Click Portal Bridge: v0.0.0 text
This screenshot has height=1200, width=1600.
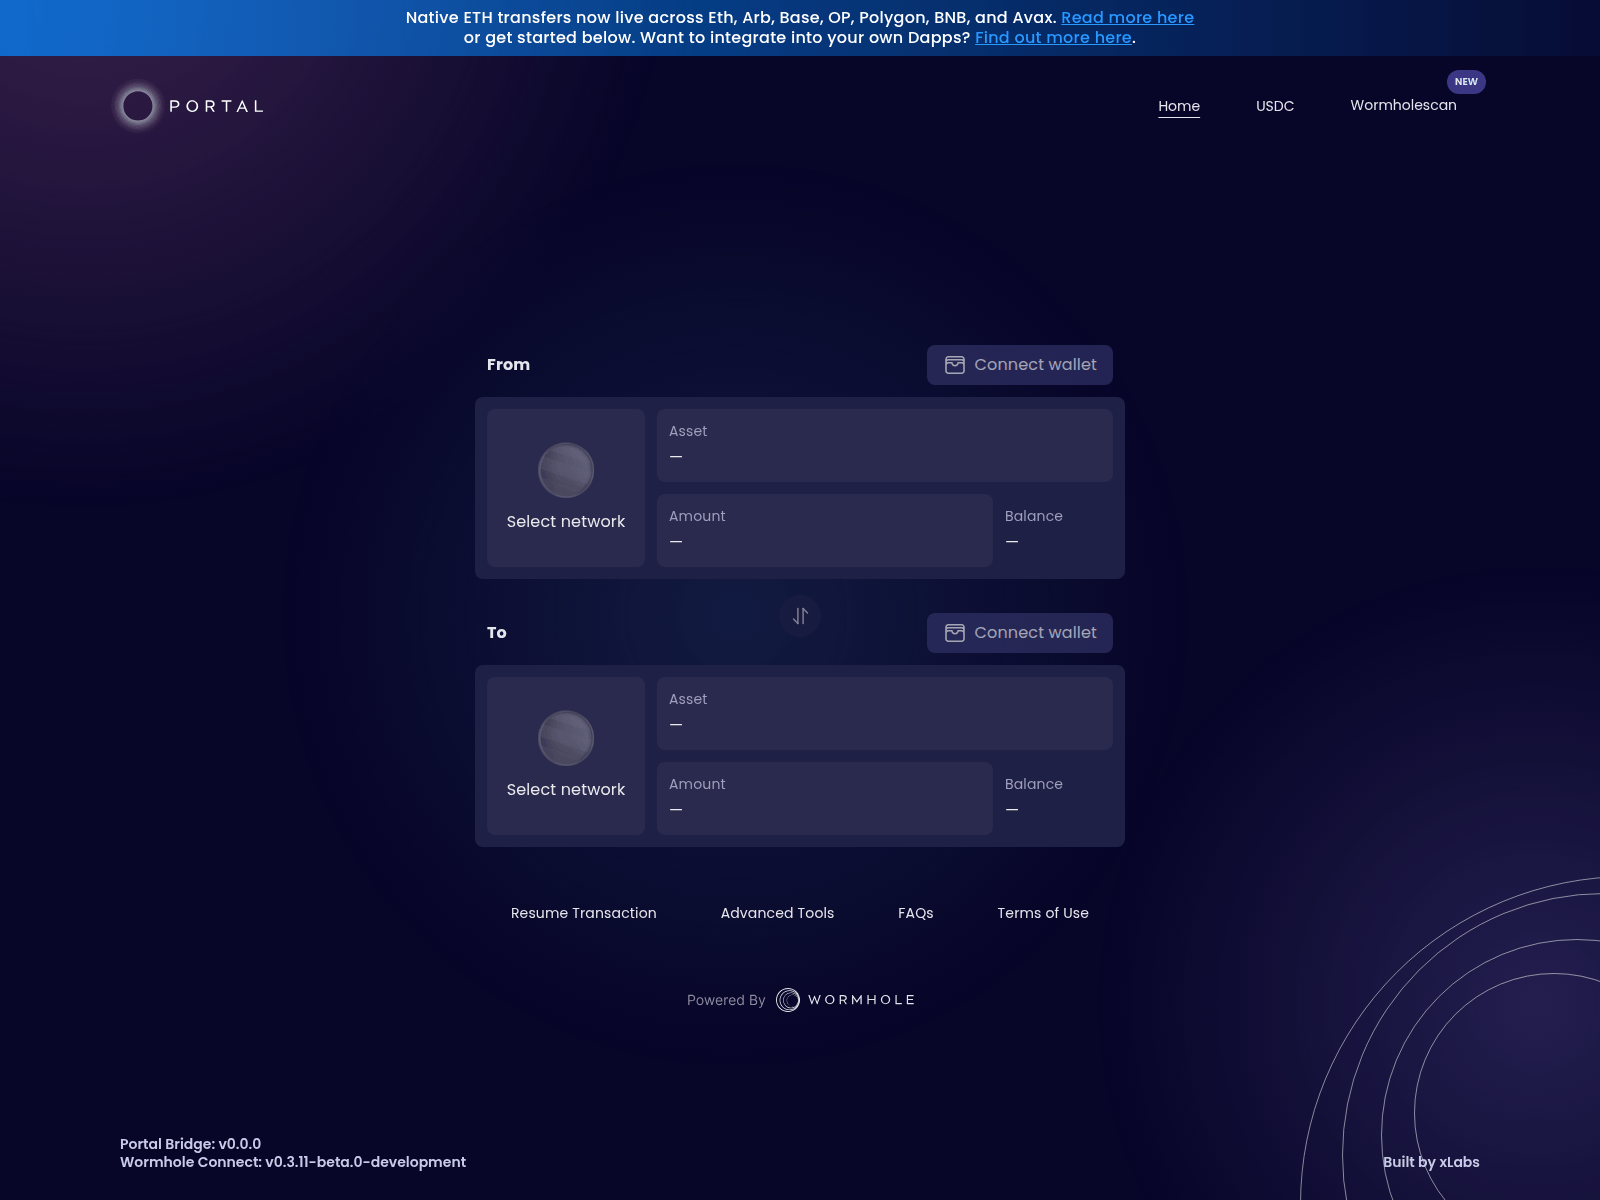click(190, 1144)
